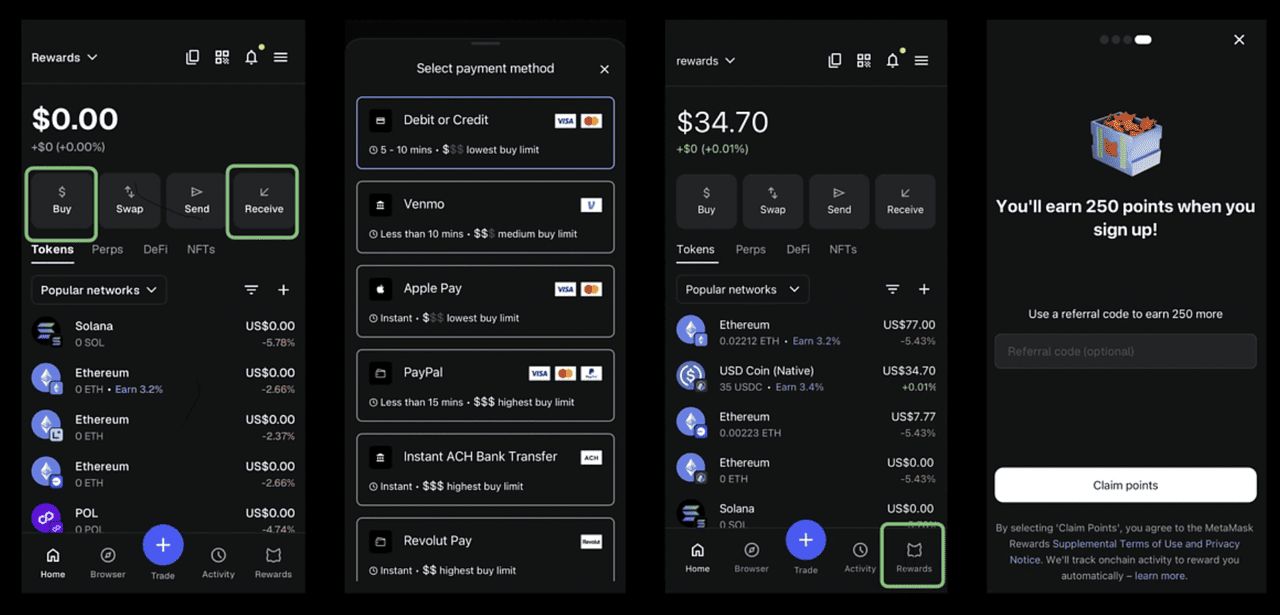Open the Solana US$0.00 -5.78% token row
This screenshot has width=1280, height=615.
coord(163,333)
